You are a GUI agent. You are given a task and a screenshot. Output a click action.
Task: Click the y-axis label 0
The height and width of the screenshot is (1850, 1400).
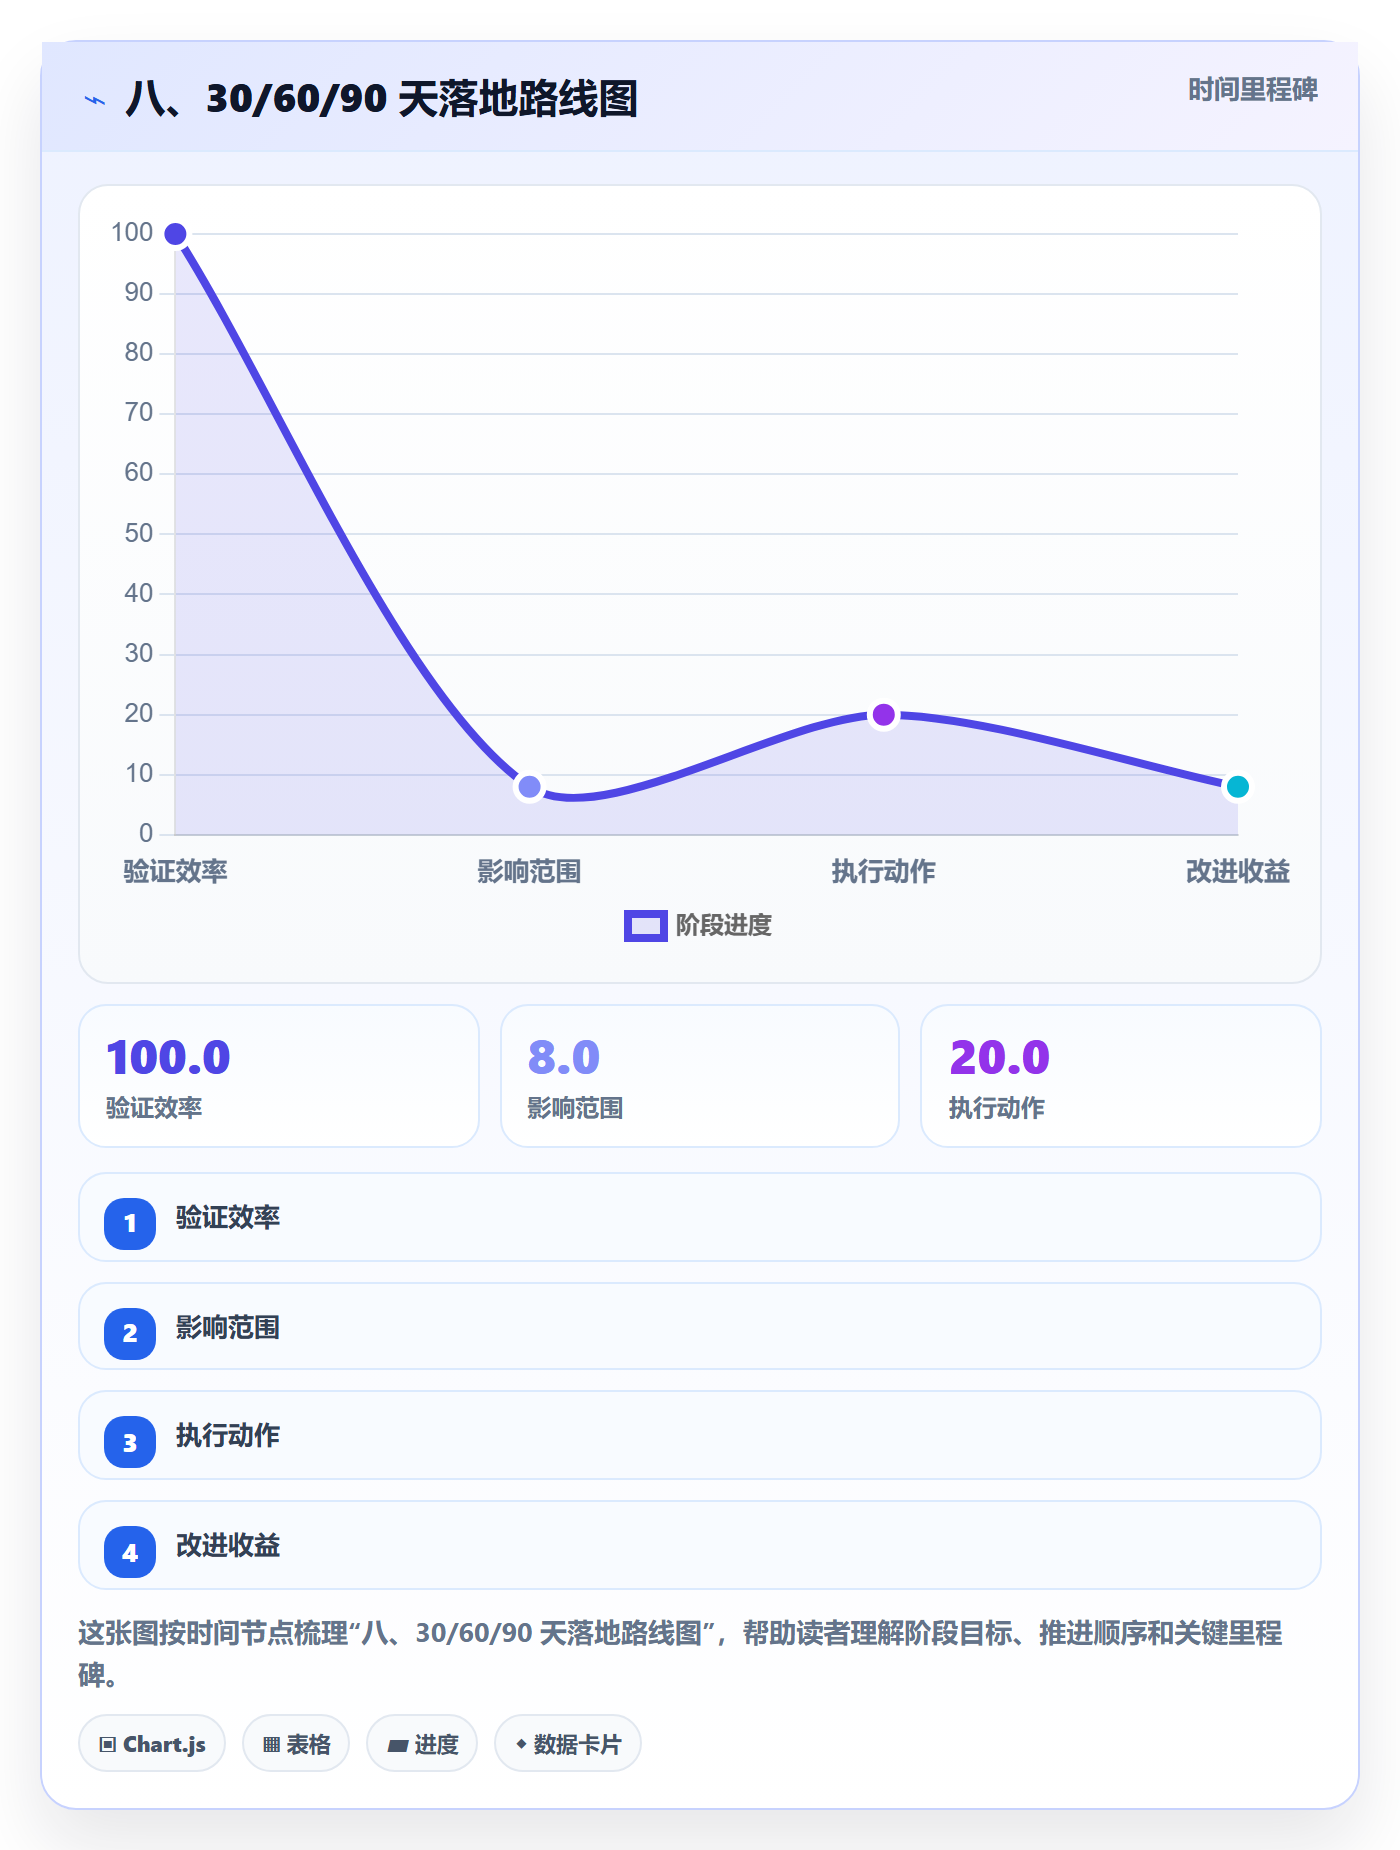point(146,833)
